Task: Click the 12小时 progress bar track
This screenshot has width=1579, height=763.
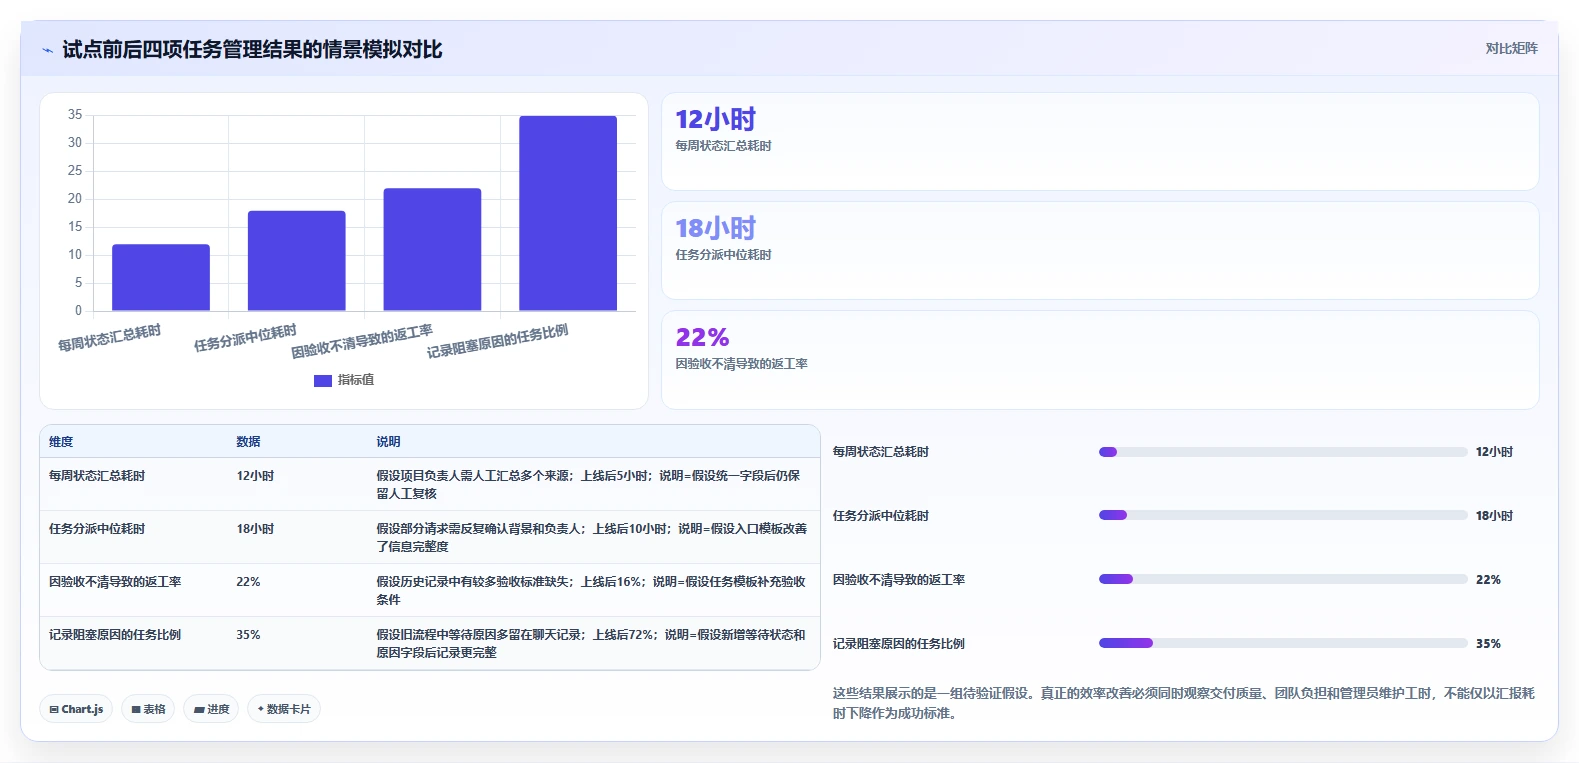Action: pyautogui.click(x=1283, y=452)
